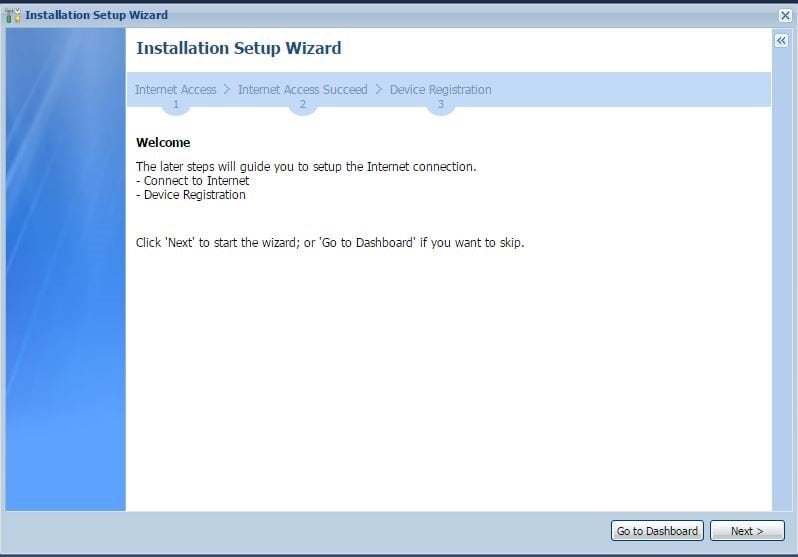798x557 pixels.
Task: Select the Internet Access Succeed step
Action: pos(302,90)
